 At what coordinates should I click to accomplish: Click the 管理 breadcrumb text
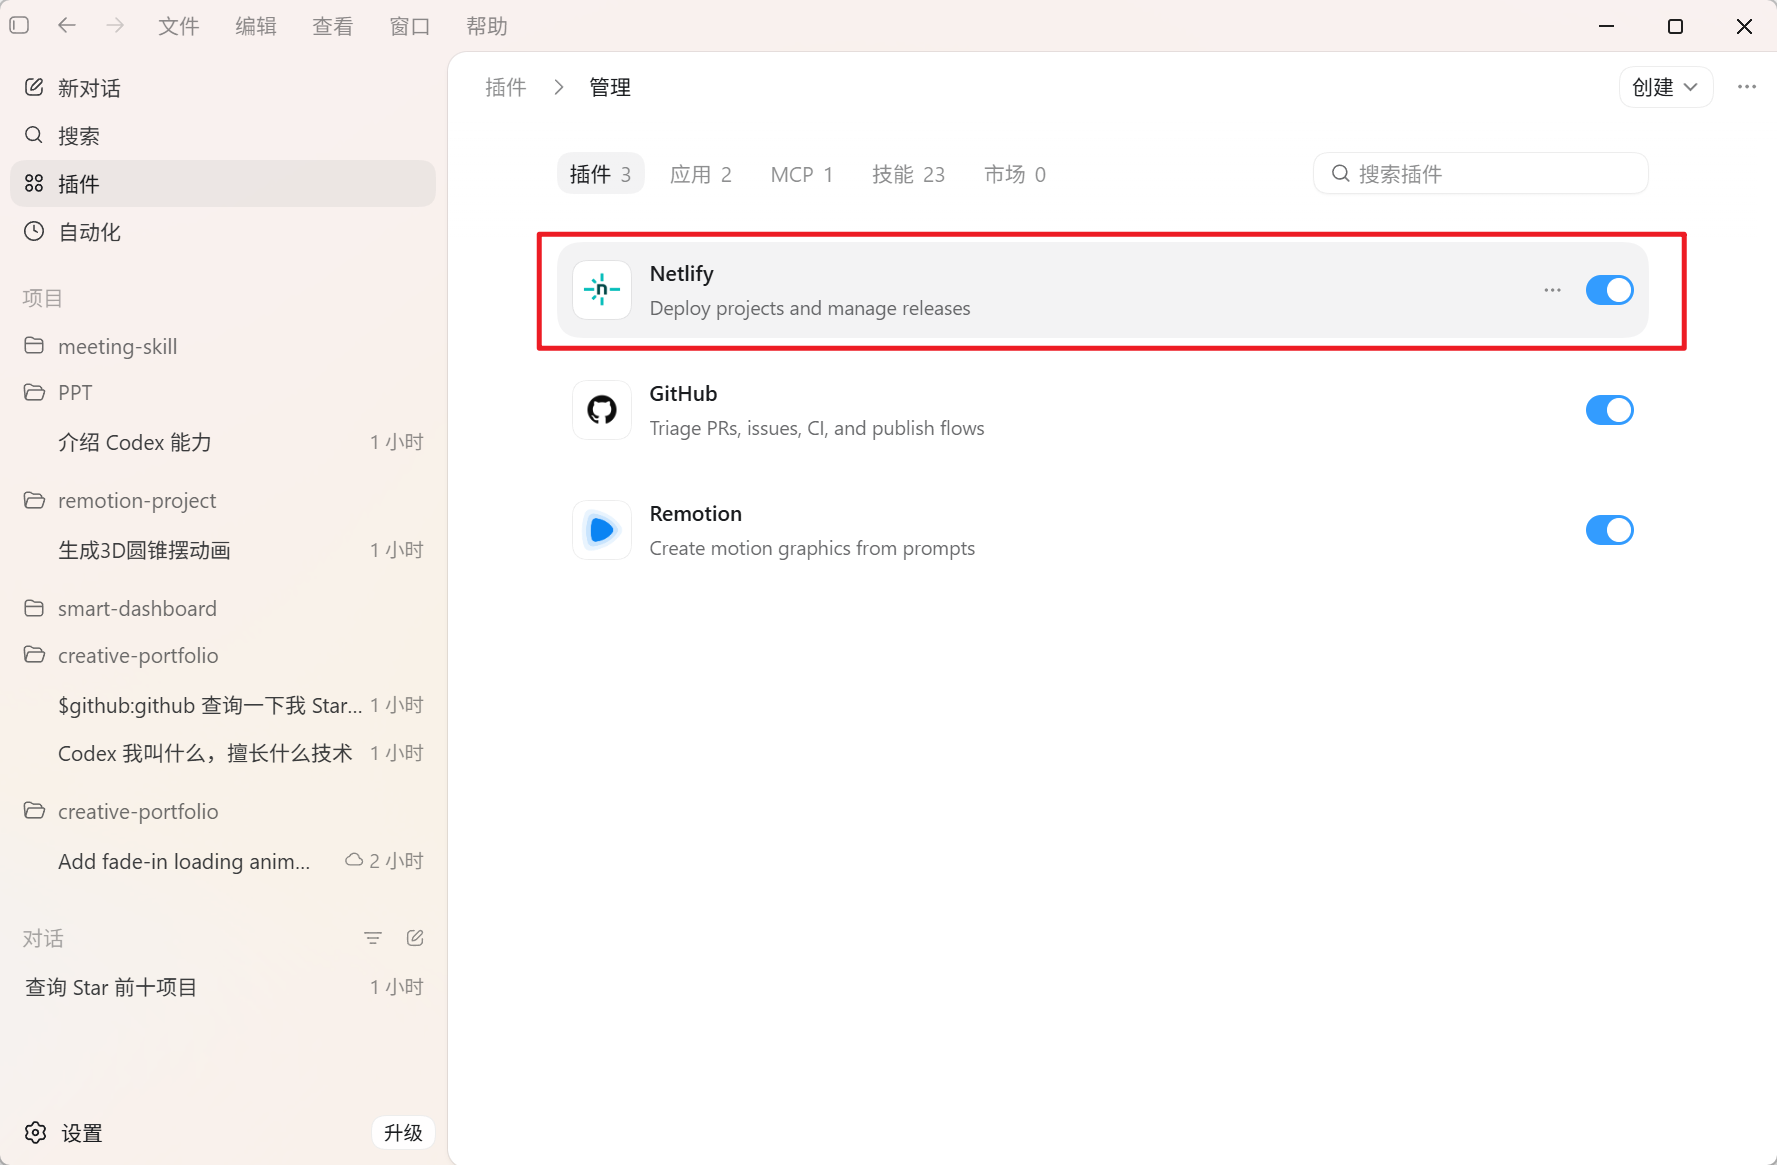pos(610,87)
